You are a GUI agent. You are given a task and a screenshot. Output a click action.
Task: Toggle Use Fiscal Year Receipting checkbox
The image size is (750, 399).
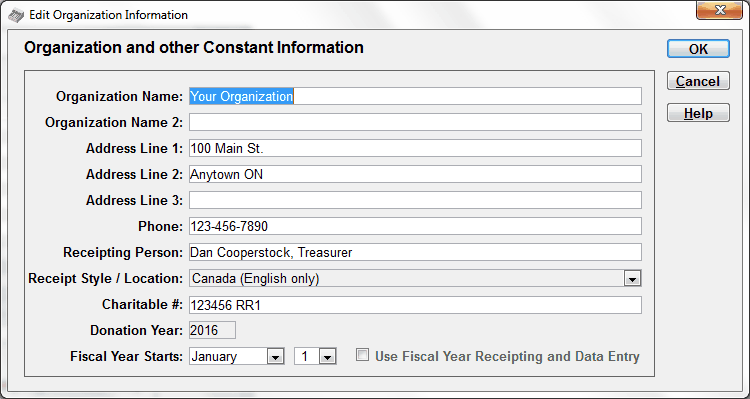click(363, 355)
